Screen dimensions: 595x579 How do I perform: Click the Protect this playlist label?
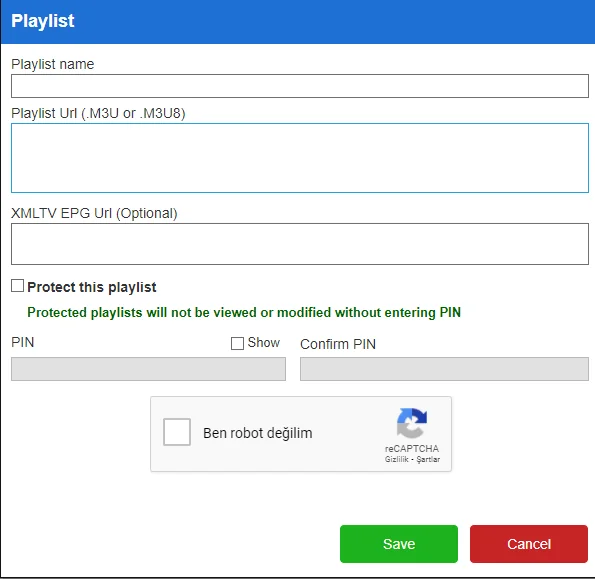pos(91,287)
